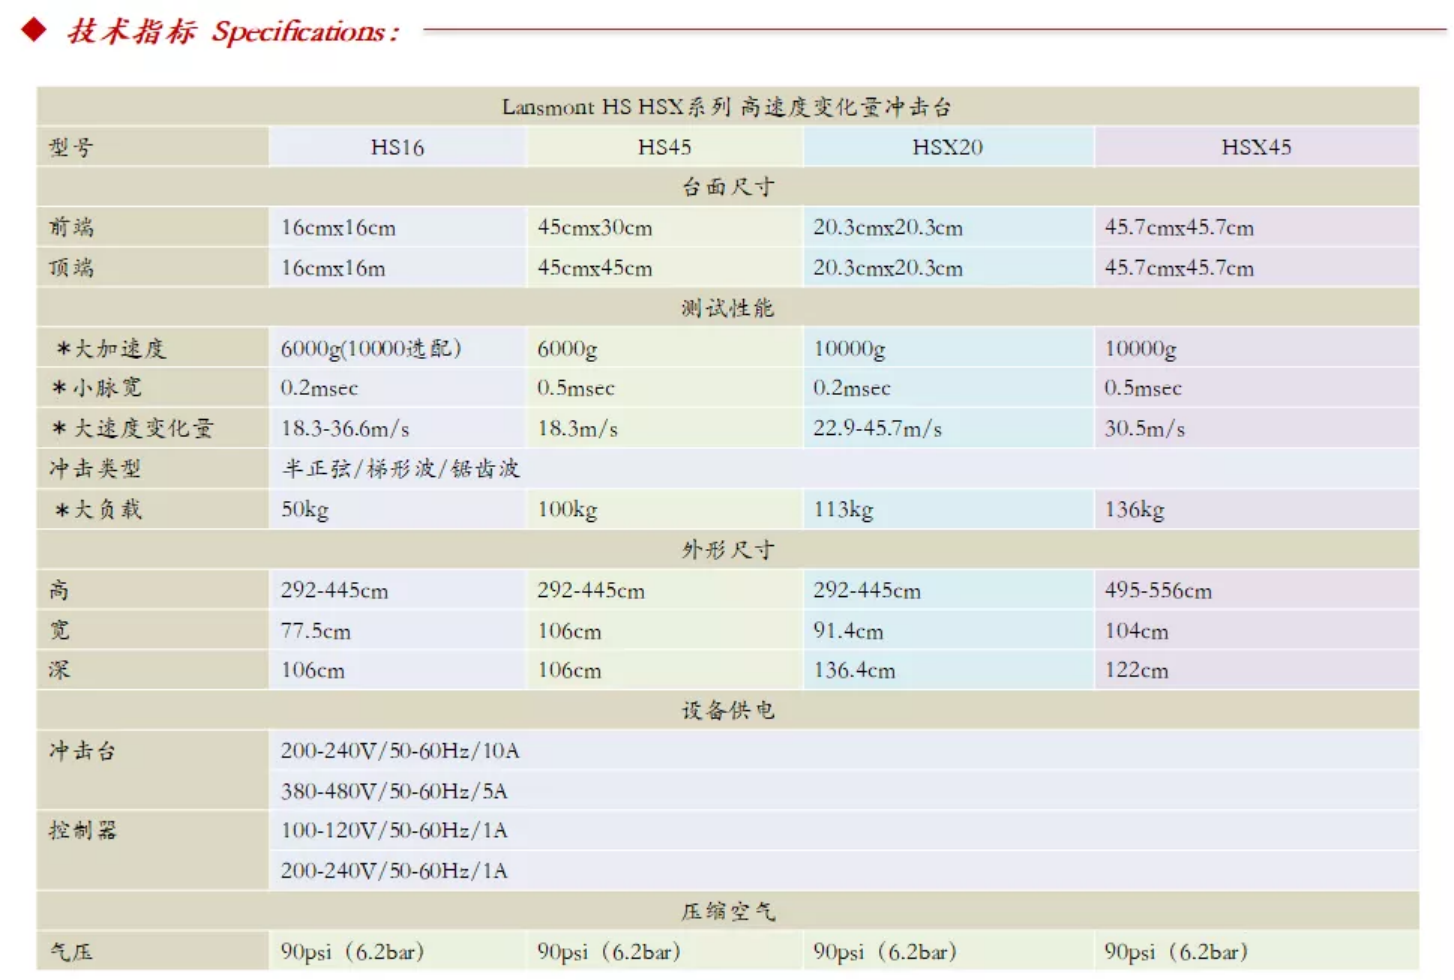
Task: Select the HSX45 column header
Action: pos(1256,147)
